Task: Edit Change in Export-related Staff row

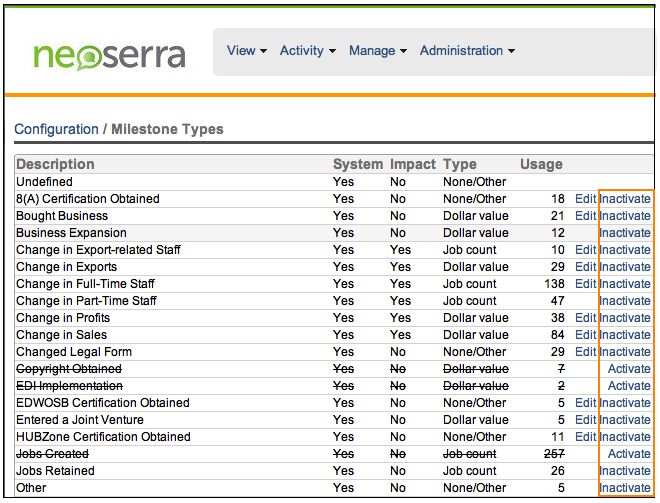Action: (x=585, y=250)
